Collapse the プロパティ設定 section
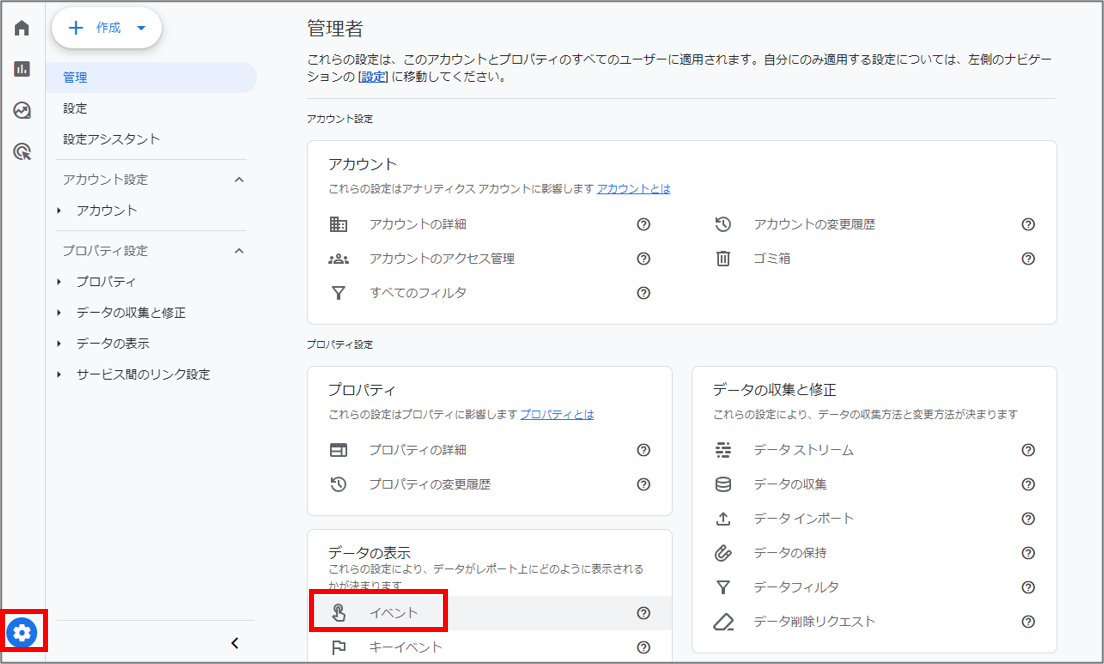 point(239,251)
